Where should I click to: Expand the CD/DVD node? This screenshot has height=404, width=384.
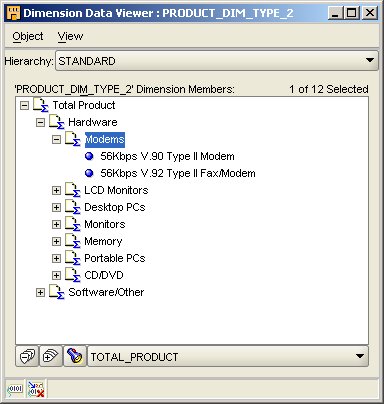pos(56,275)
